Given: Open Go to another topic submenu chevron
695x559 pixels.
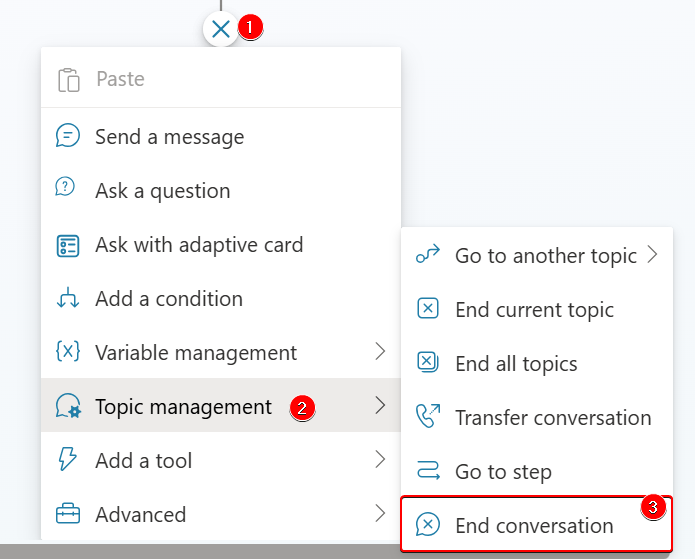Looking at the screenshot, I should [653, 255].
